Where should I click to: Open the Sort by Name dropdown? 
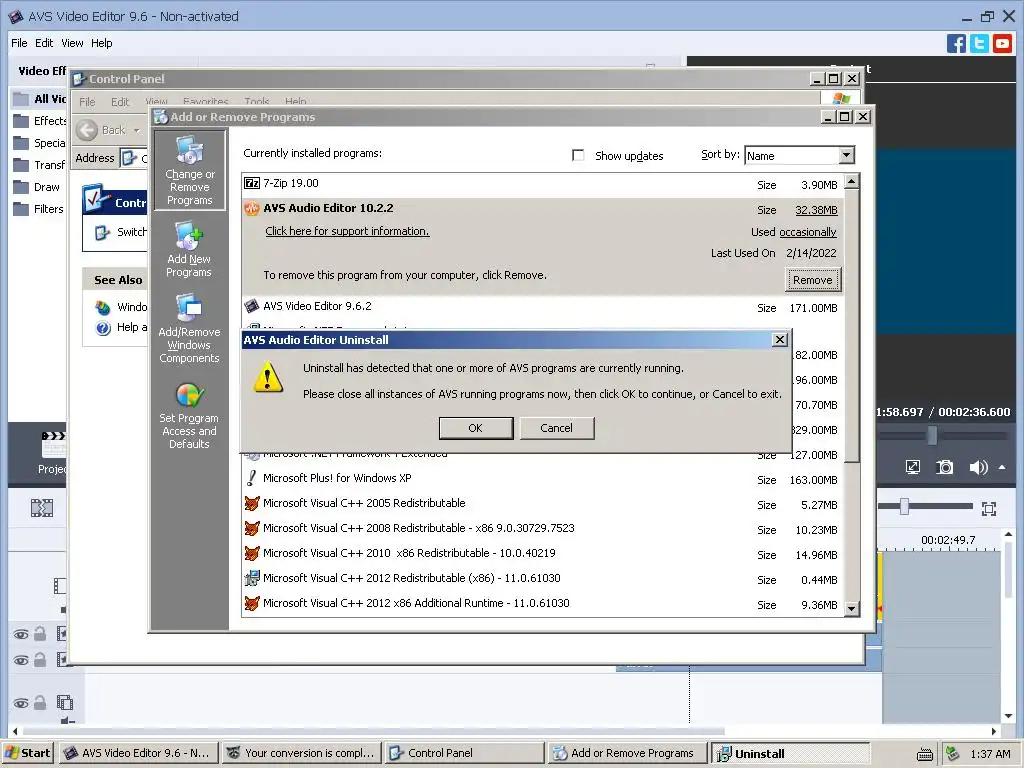click(846, 155)
